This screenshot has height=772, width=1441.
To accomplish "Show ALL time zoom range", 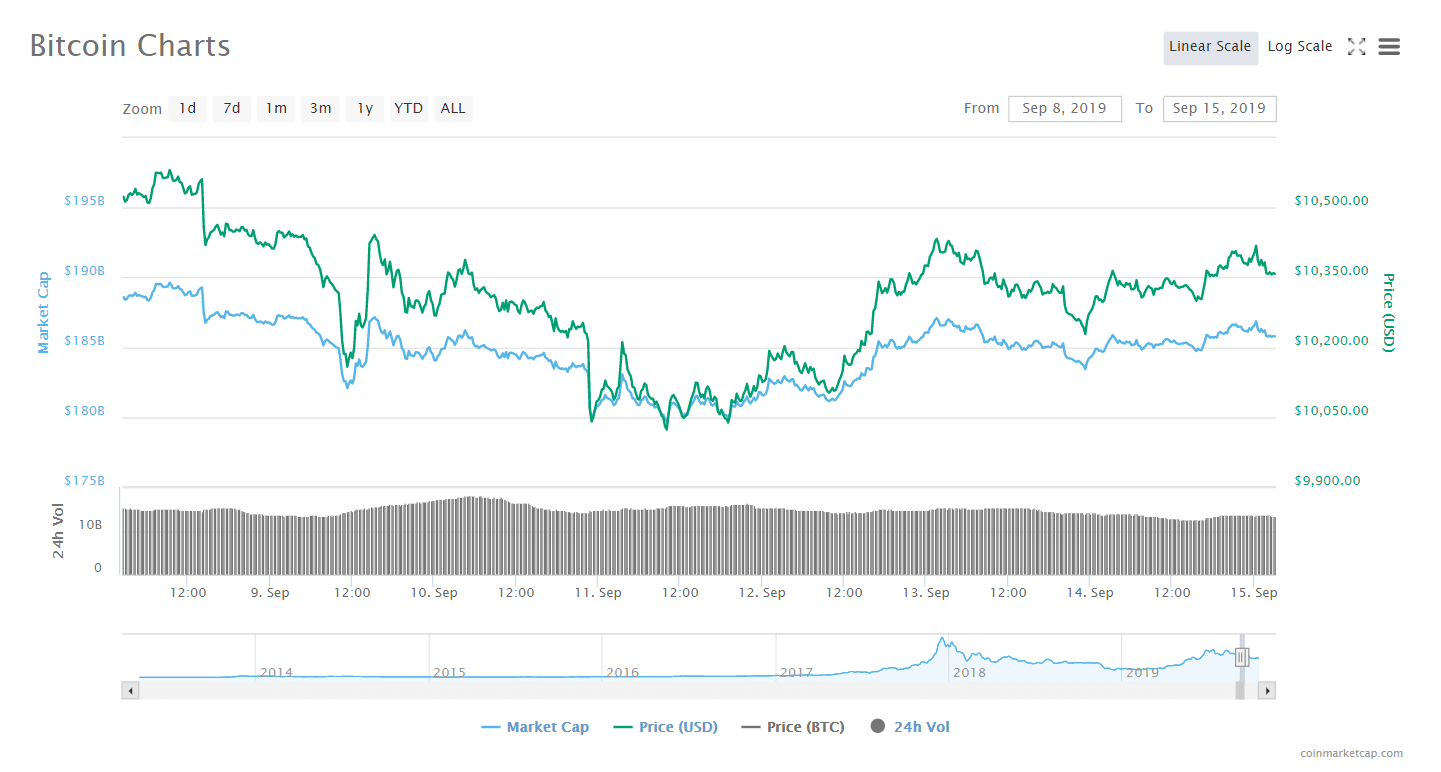I will pos(453,108).
